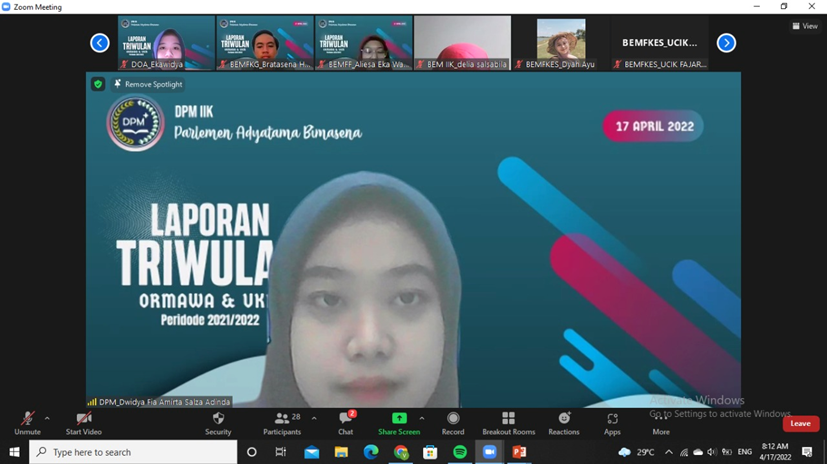Remove Spotlight from the speaker
Image resolution: width=827 pixels, height=464 pixels.
click(x=148, y=84)
